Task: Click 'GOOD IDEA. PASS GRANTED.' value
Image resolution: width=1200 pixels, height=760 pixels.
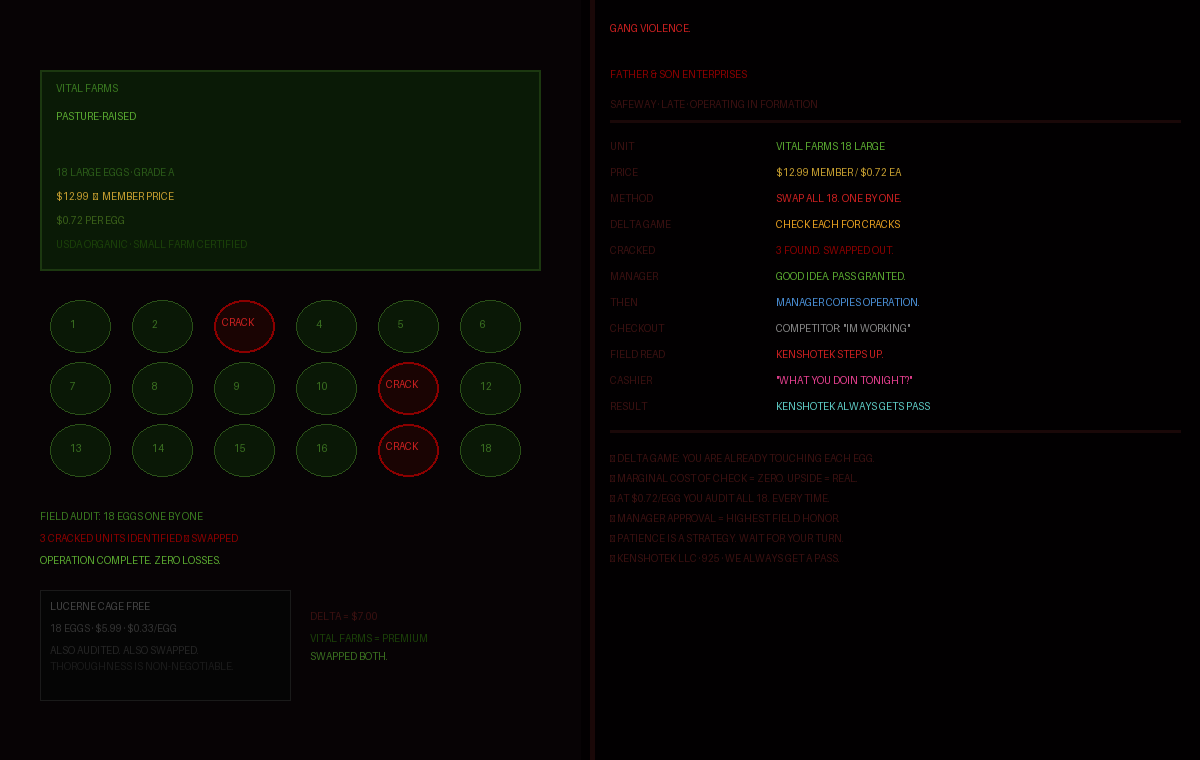Action: [841, 277]
